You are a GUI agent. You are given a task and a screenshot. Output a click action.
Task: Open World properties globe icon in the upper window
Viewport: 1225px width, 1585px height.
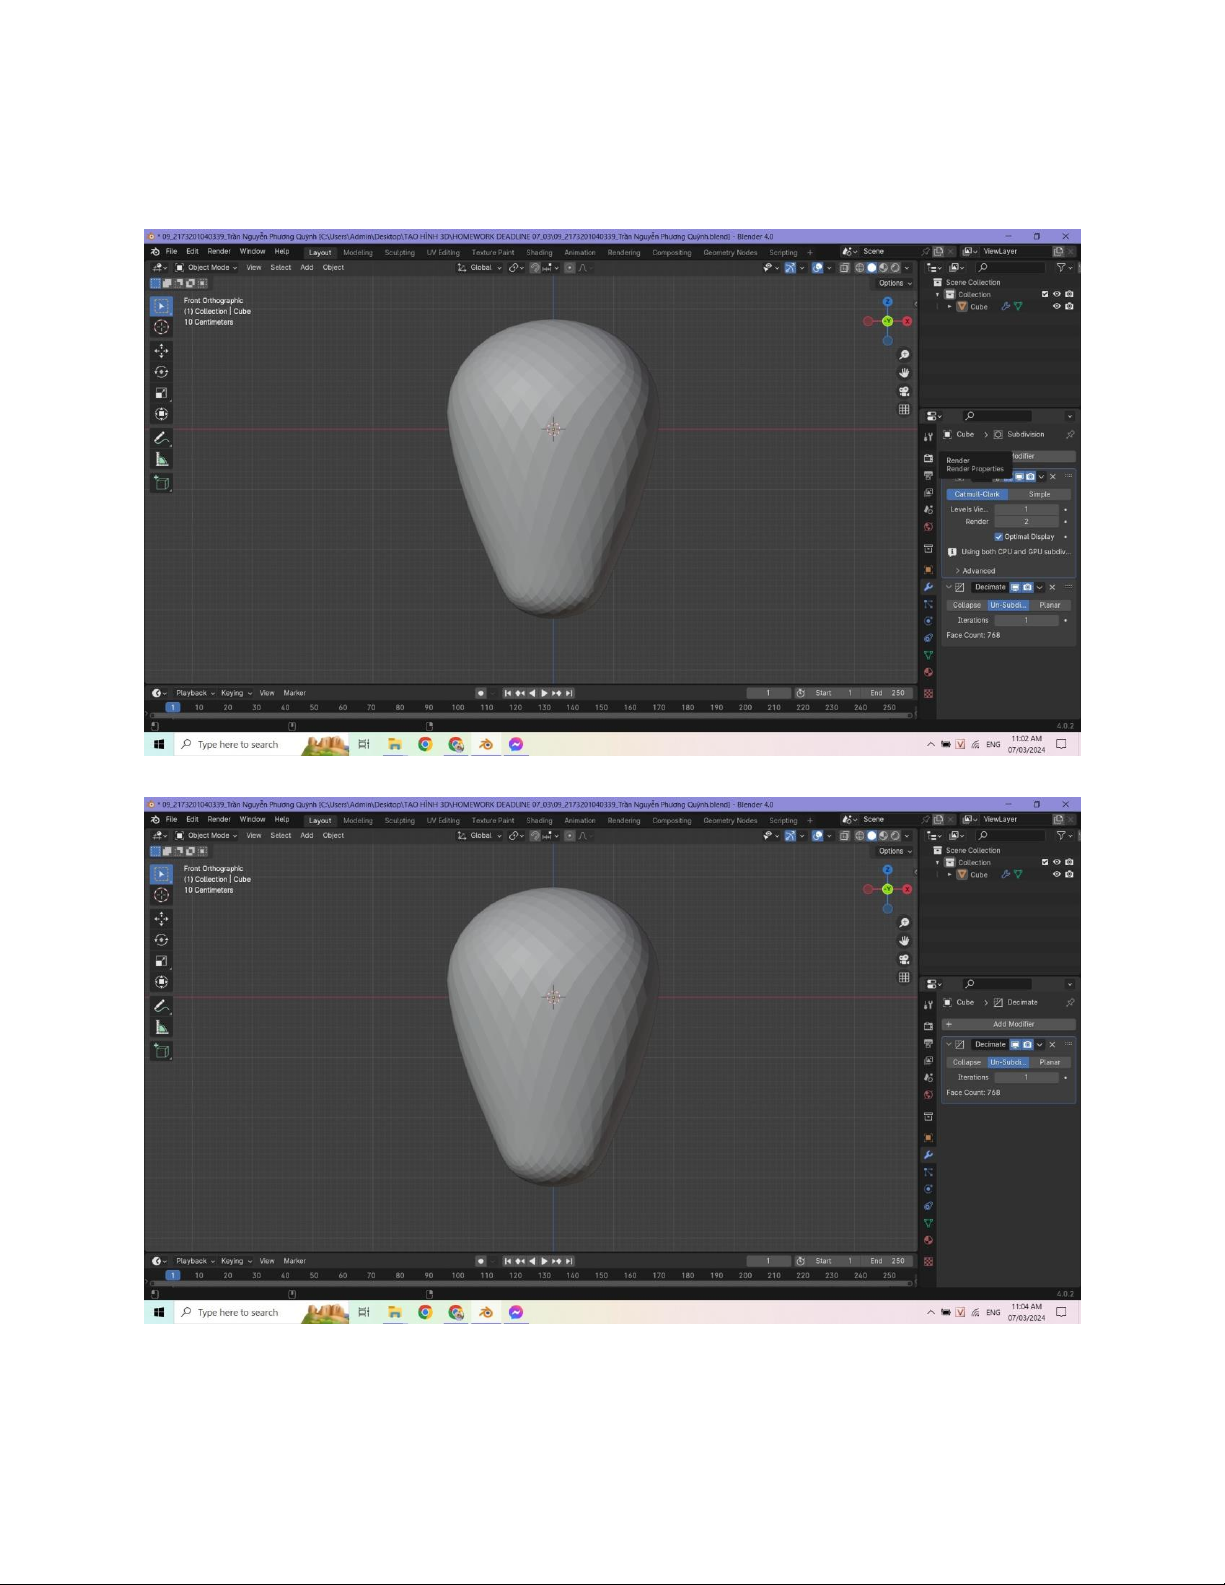click(928, 527)
